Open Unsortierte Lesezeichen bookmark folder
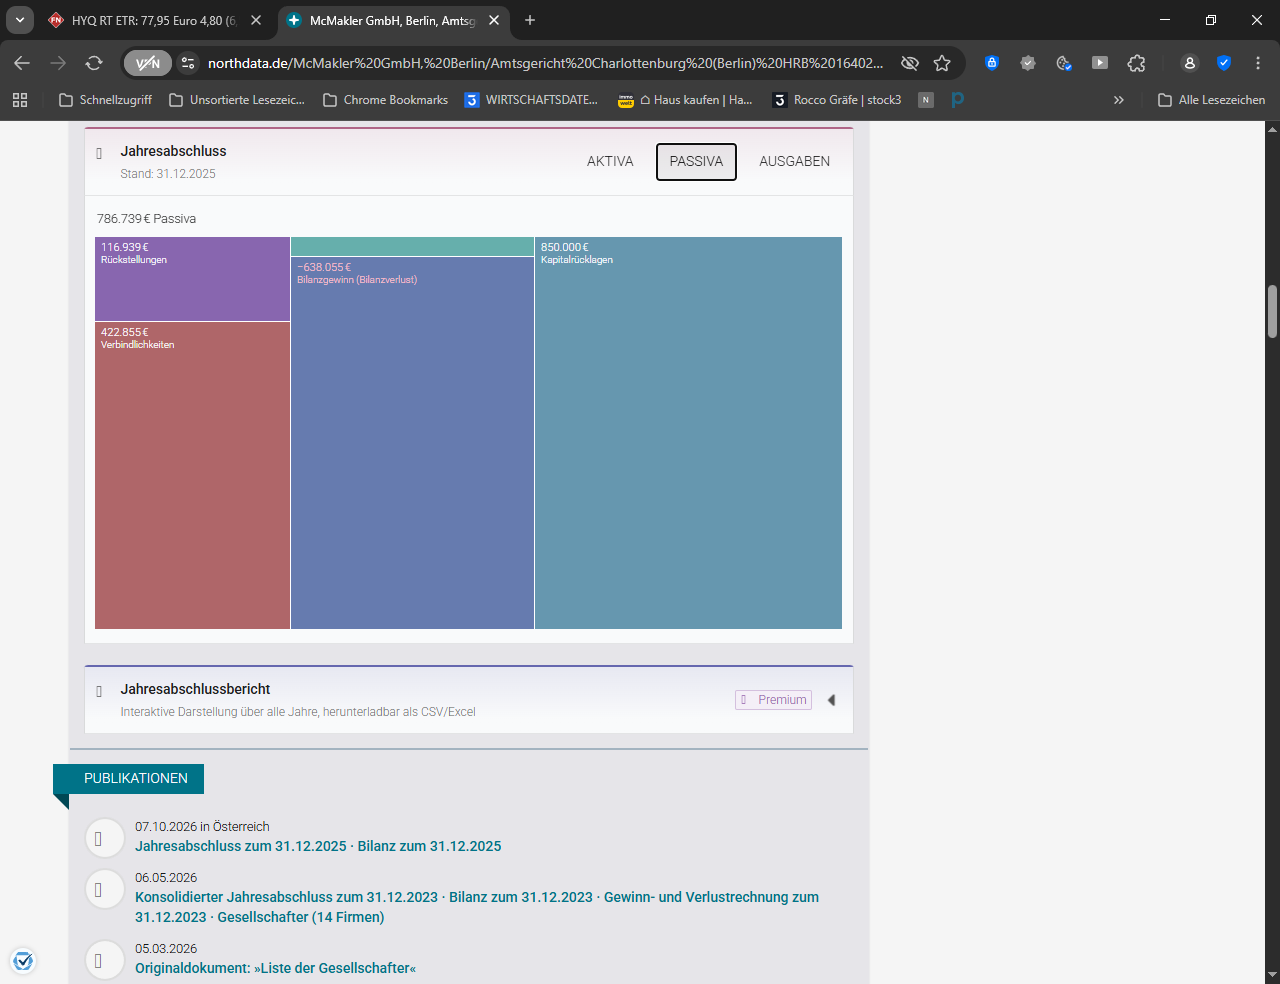The height and width of the screenshot is (984, 1280). tap(237, 100)
